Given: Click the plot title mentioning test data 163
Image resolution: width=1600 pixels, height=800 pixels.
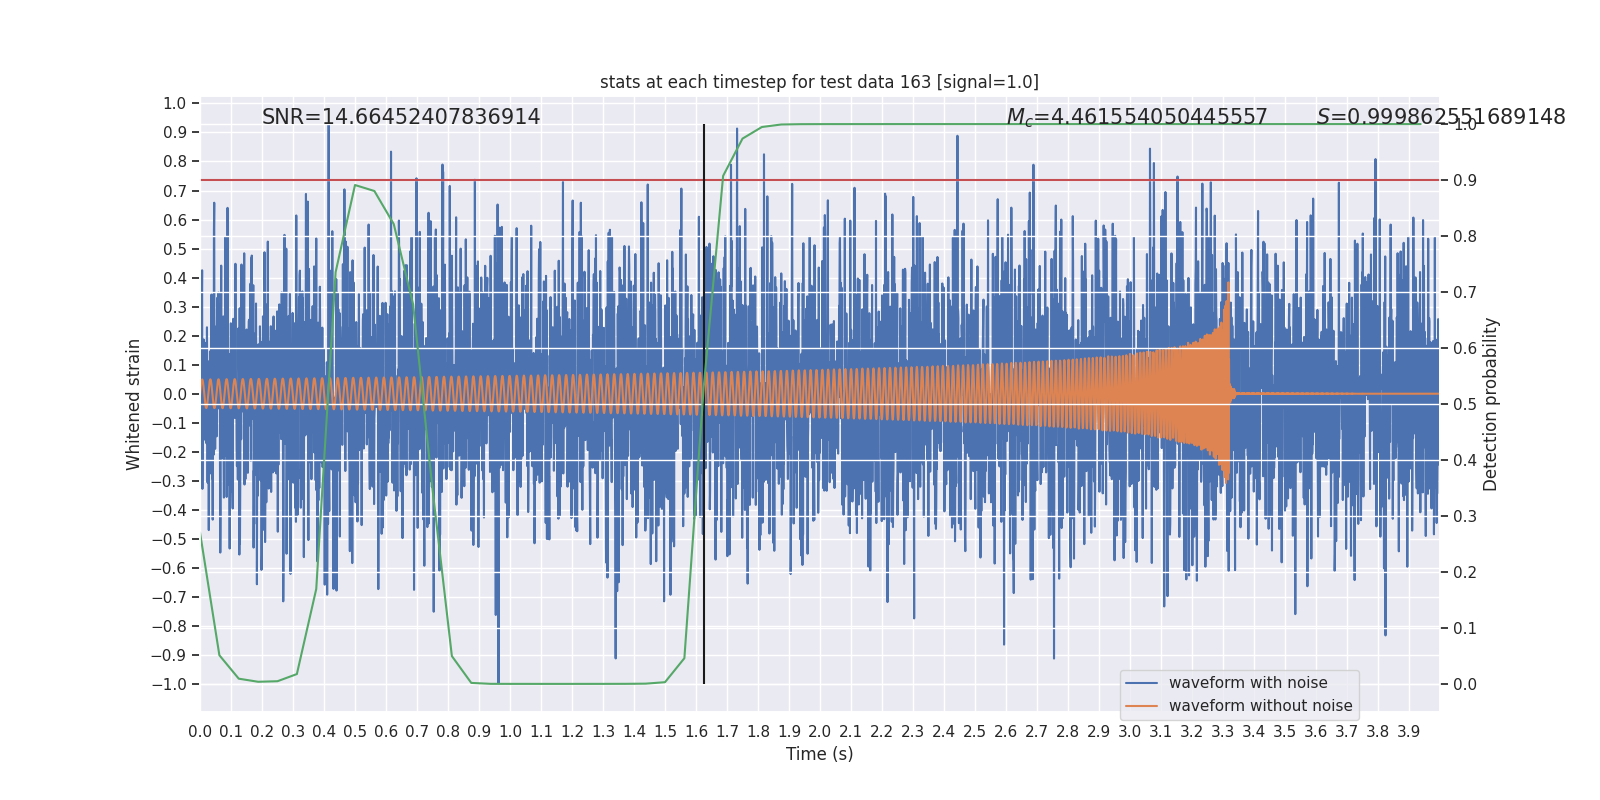Looking at the screenshot, I should pos(819,82).
